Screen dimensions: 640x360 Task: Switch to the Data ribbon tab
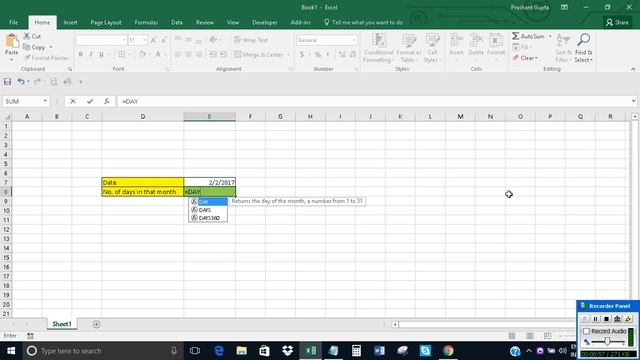177,22
